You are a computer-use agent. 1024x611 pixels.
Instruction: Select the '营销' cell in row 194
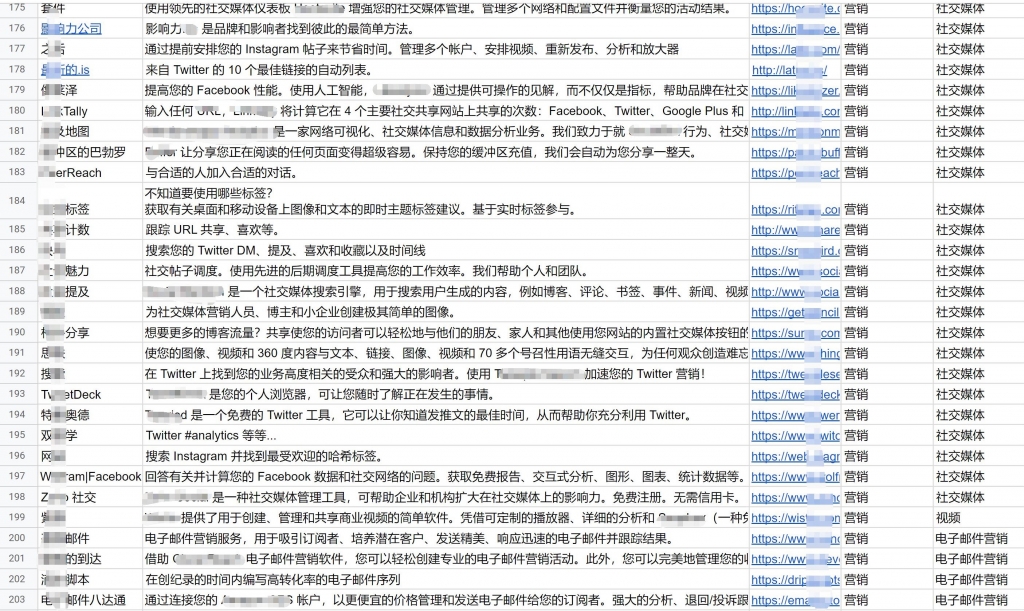(887, 415)
